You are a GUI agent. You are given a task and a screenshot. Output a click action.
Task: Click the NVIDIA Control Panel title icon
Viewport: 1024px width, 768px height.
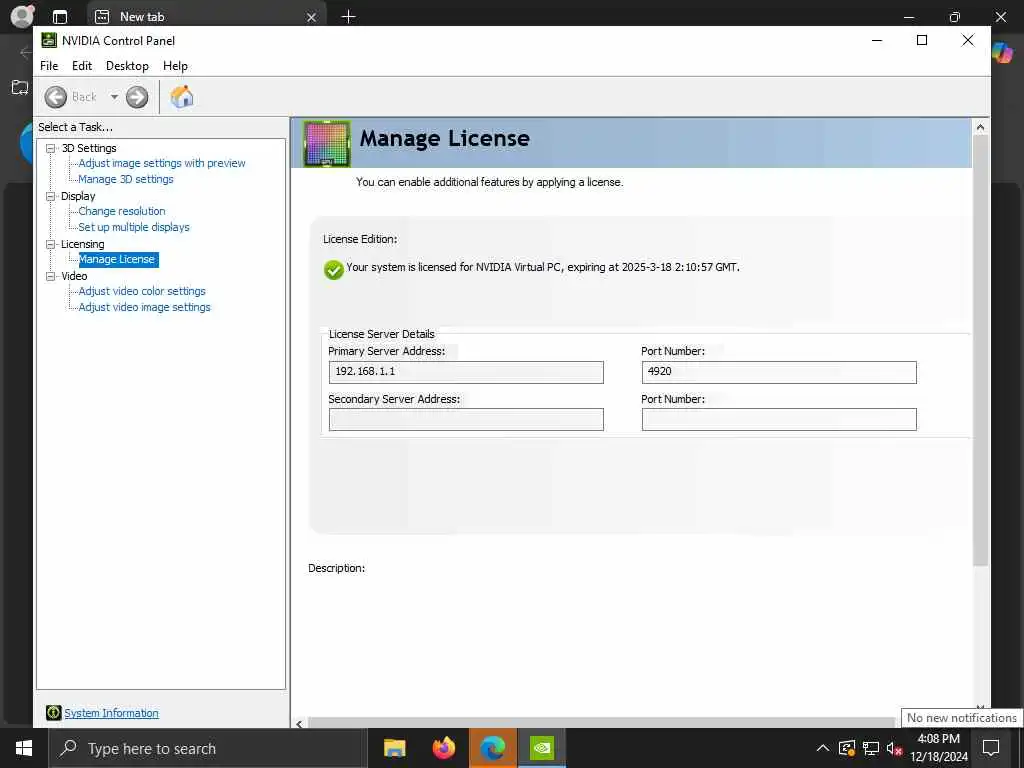click(x=49, y=40)
